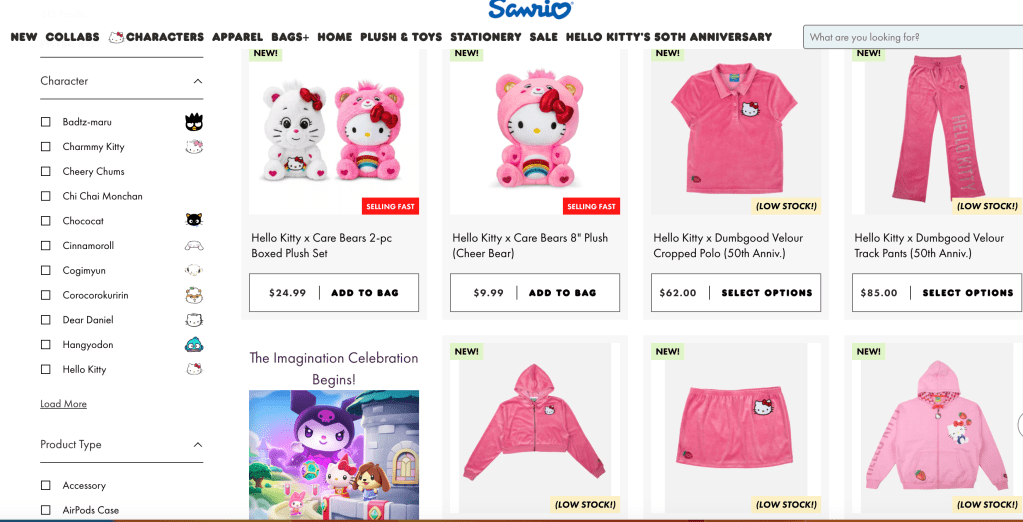Screen dimensions: 1023x522
Task: Click the Sanrio logo at top
Action: click(x=530, y=10)
